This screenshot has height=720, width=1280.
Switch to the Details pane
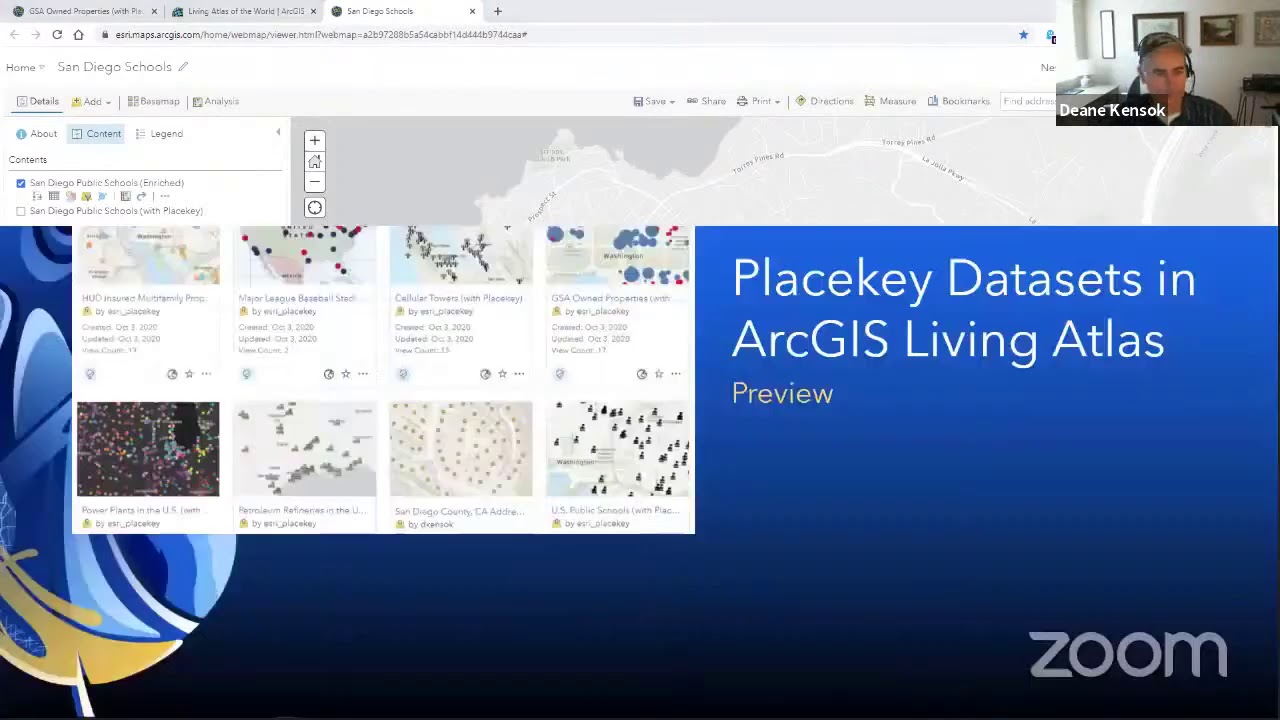[x=37, y=101]
